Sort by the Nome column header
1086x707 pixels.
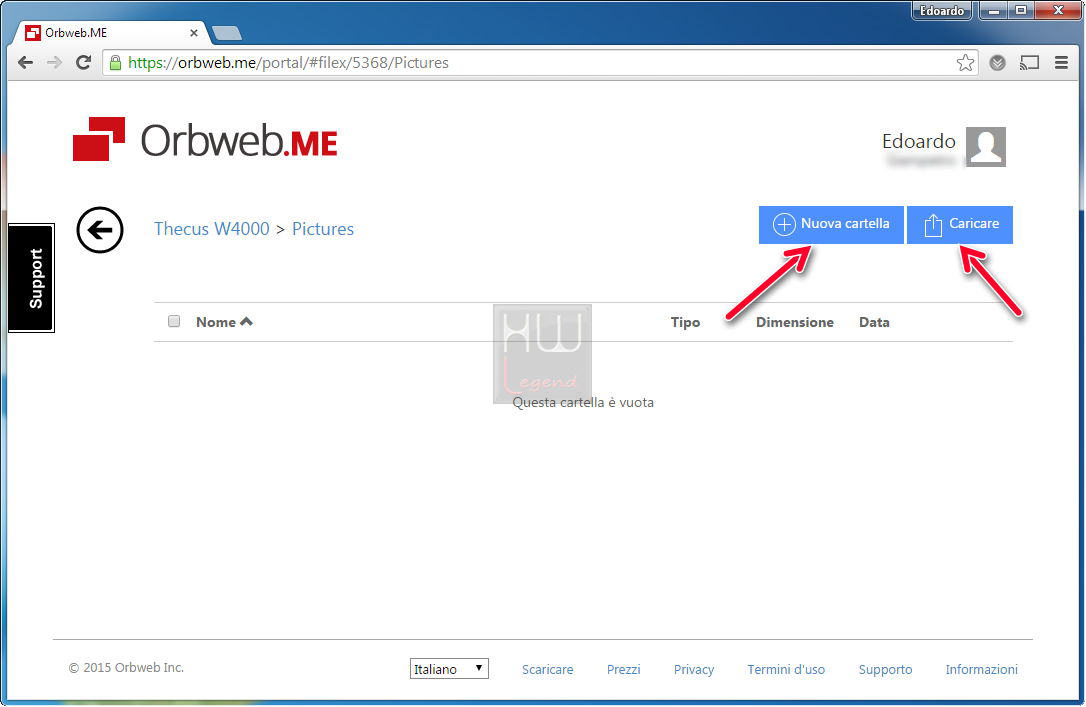point(224,322)
